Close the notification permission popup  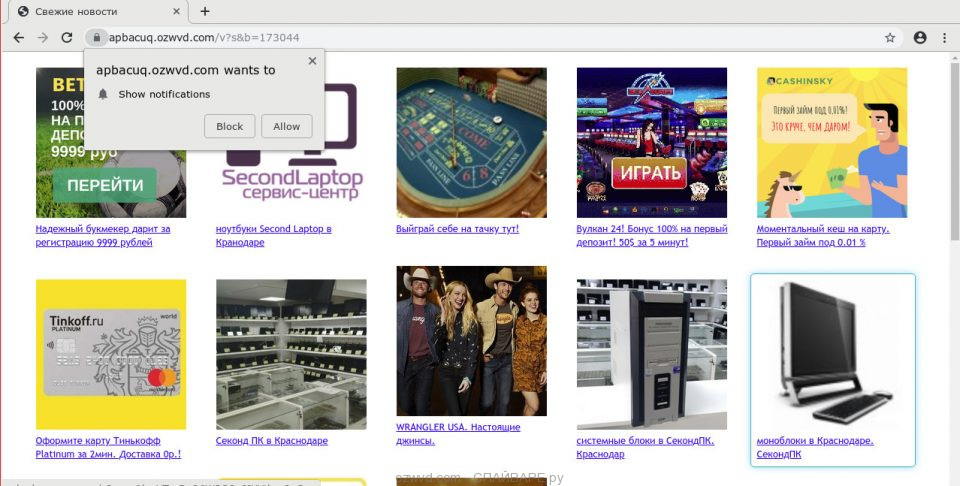point(312,61)
